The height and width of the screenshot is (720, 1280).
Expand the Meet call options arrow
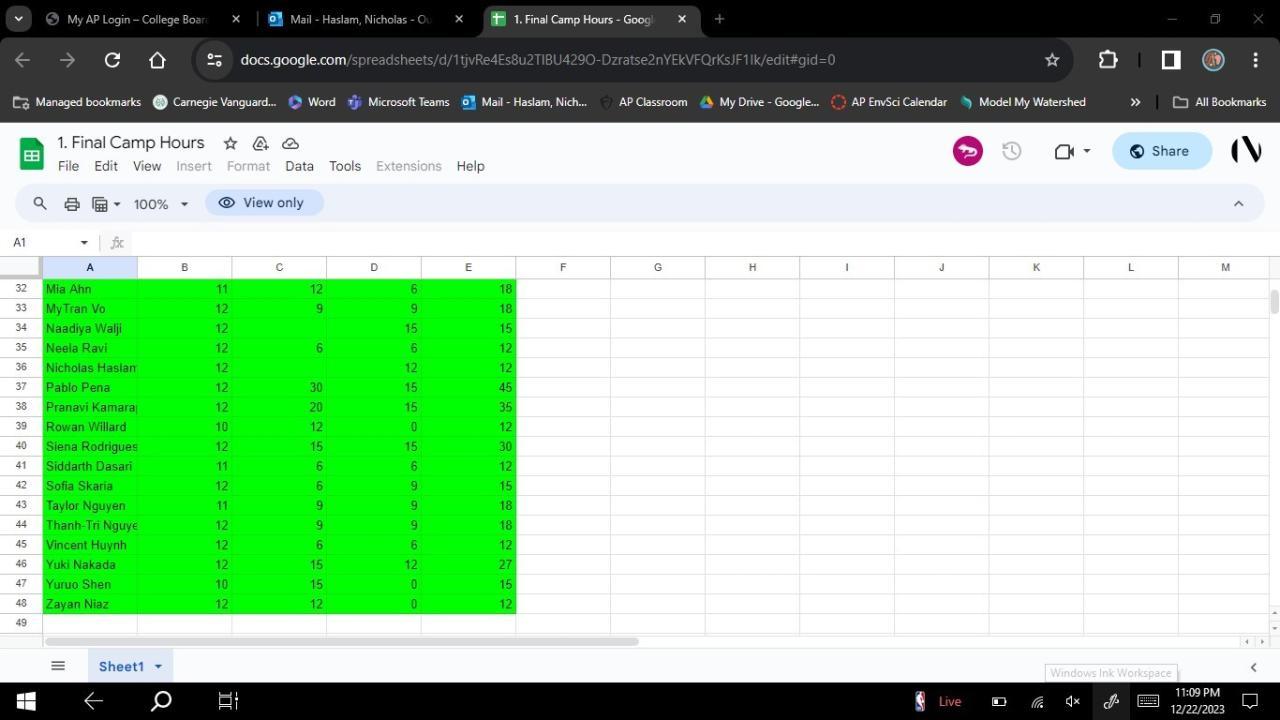coord(1087,151)
